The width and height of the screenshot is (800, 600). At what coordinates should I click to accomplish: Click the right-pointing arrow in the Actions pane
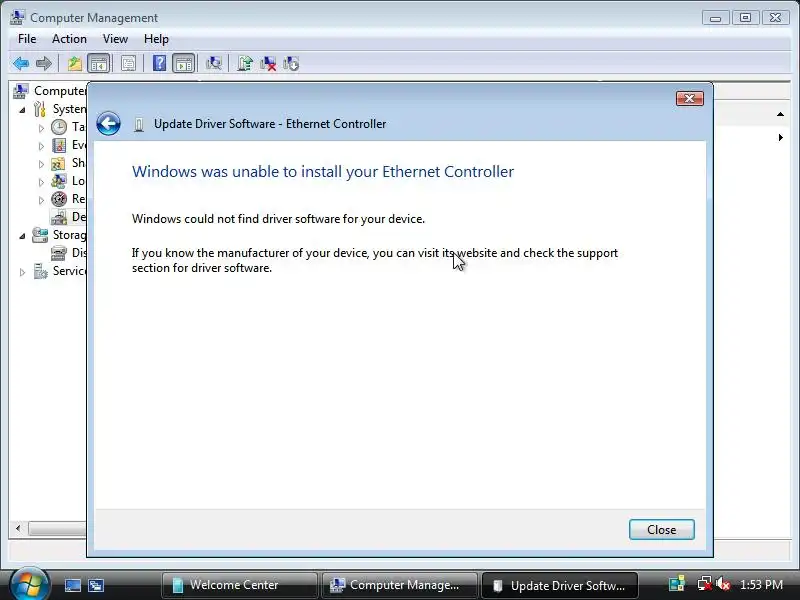pos(781,137)
